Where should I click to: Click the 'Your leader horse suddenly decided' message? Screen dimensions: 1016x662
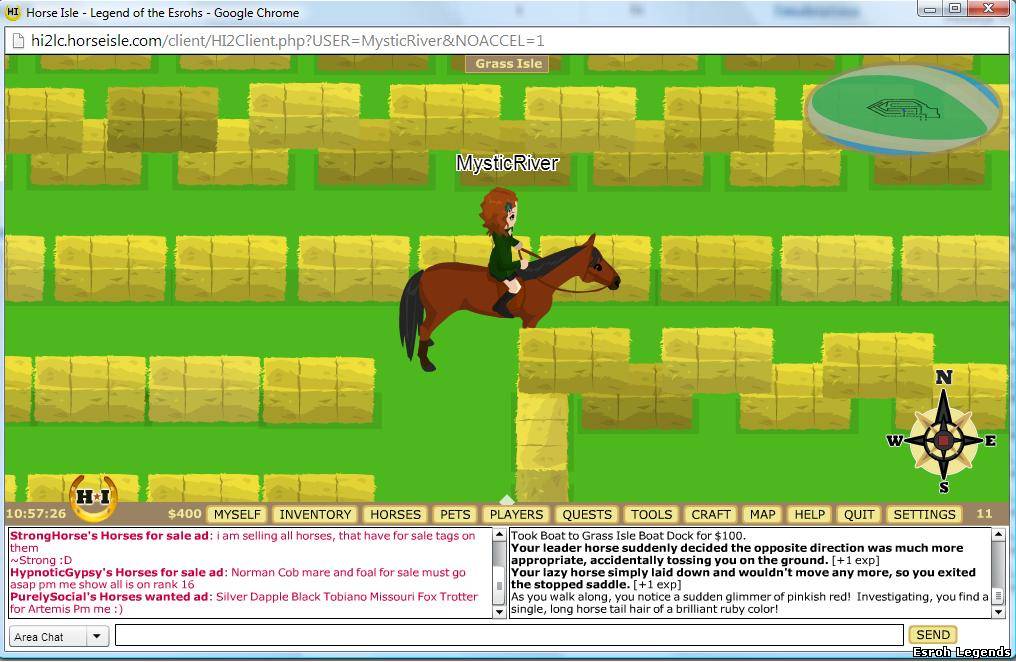(x=737, y=554)
